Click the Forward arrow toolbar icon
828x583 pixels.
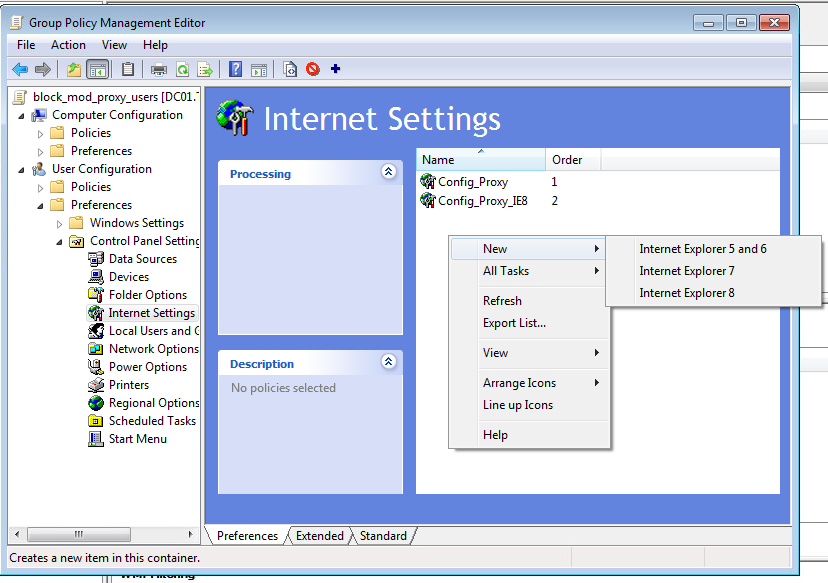[x=43, y=69]
